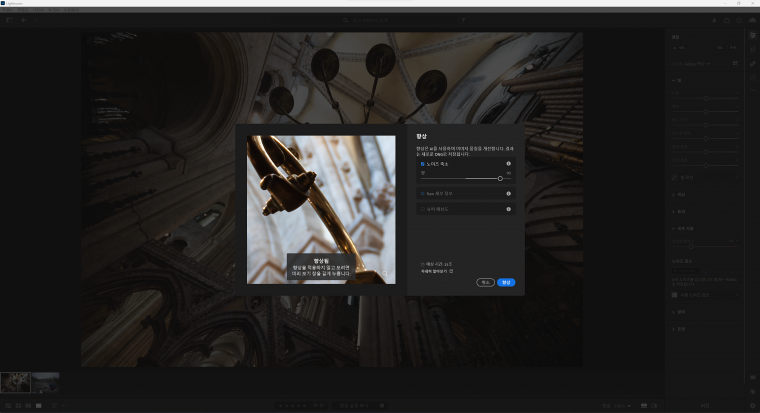Switch to square grid view icon

[18, 405]
